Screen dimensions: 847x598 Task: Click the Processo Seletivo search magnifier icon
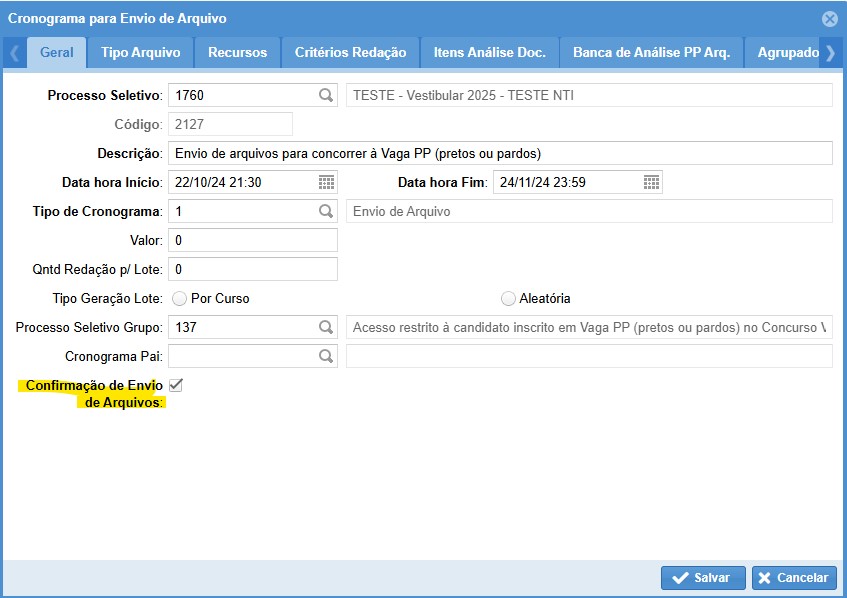click(325, 96)
